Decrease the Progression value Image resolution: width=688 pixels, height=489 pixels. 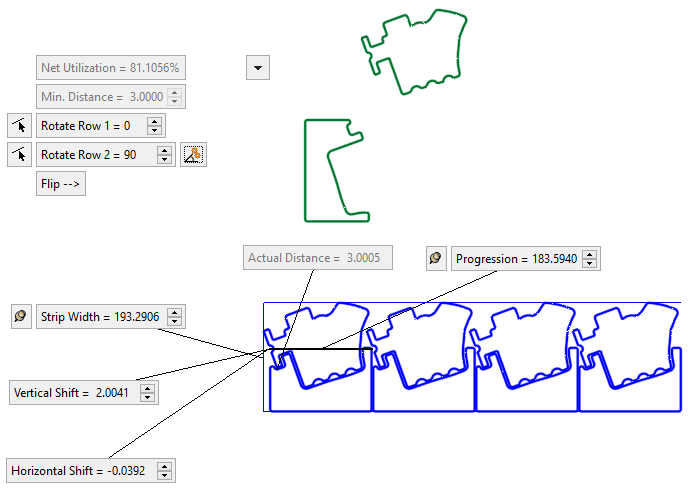tap(590, 263)
